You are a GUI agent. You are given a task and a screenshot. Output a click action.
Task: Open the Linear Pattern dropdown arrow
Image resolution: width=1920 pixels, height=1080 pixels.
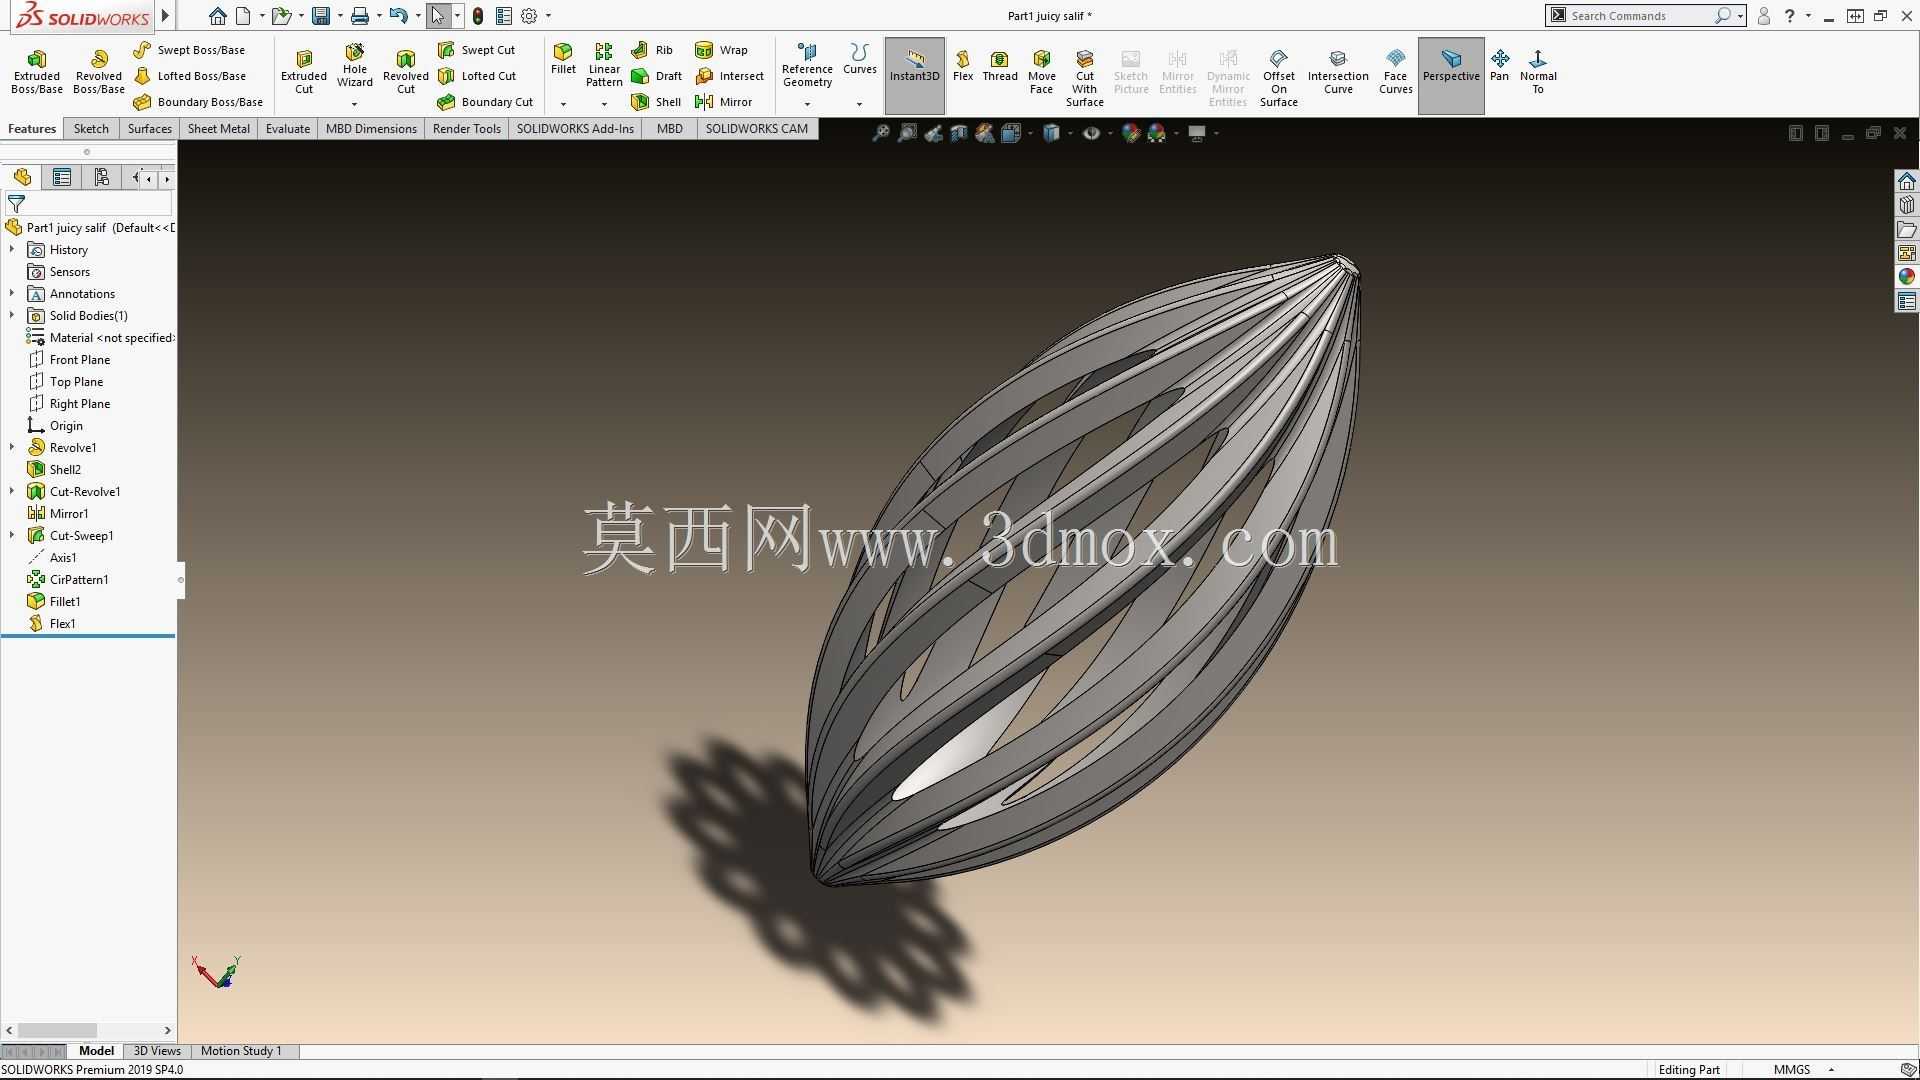pos(604,104)
